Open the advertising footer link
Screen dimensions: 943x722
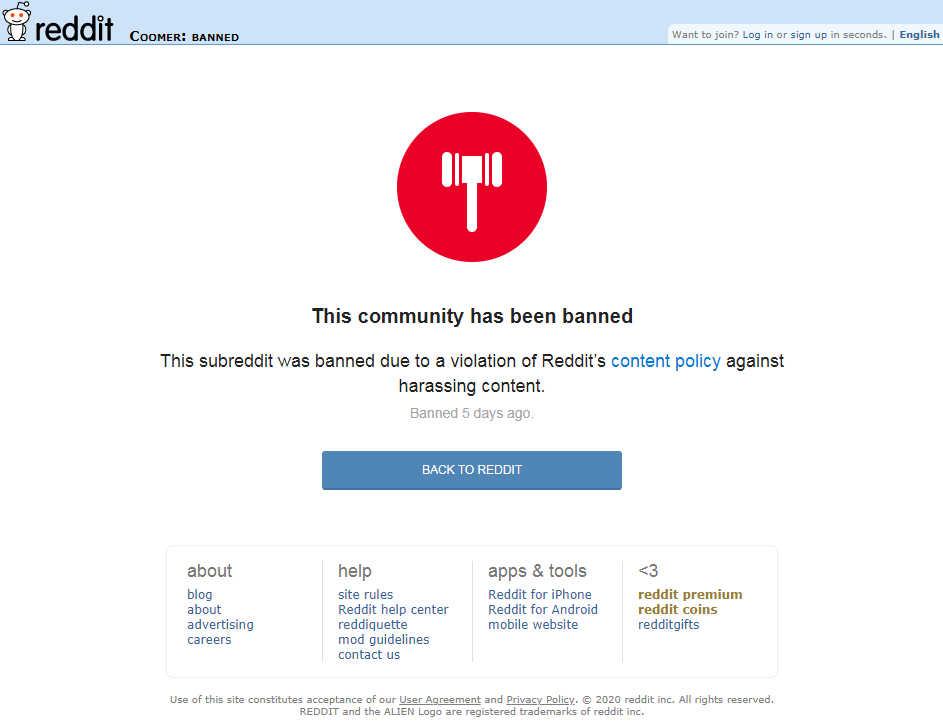pyautogui.click(x=220, y=625)
